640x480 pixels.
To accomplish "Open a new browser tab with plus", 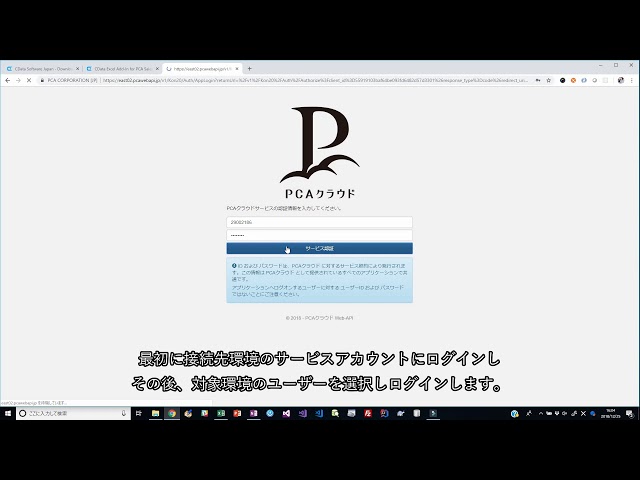I will click(249, 69).
